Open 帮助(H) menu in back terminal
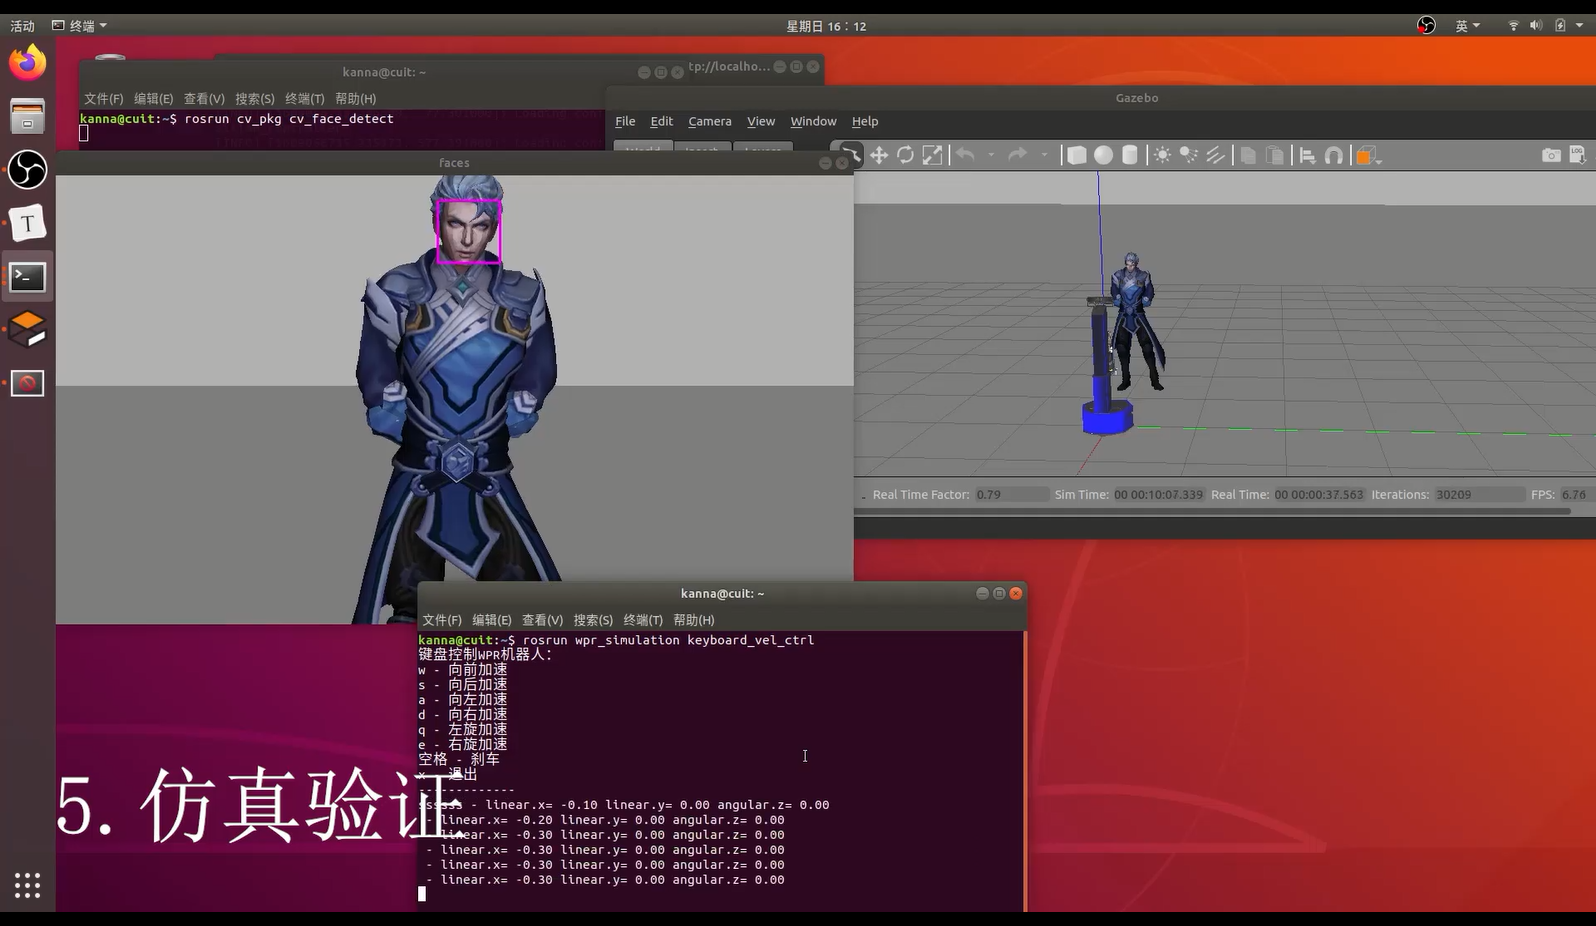This screenshot has width=1596, height=926. point(356,99)
